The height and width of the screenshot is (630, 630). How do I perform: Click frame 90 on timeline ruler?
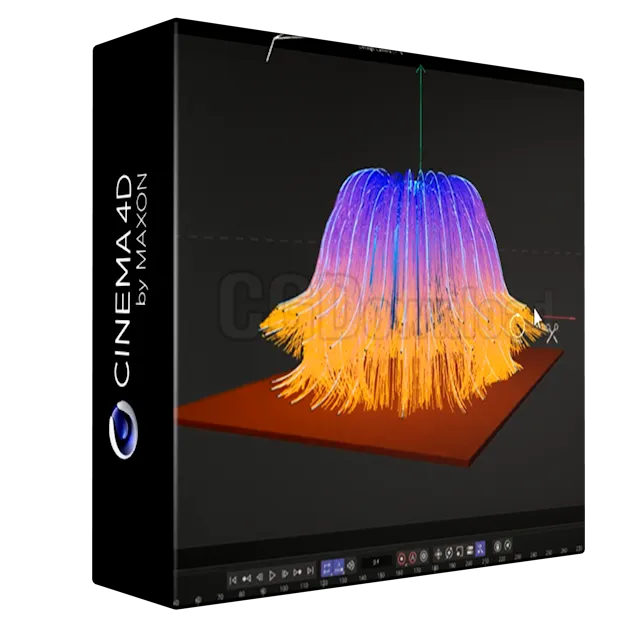pyautogui.click(x=263, y=591)
